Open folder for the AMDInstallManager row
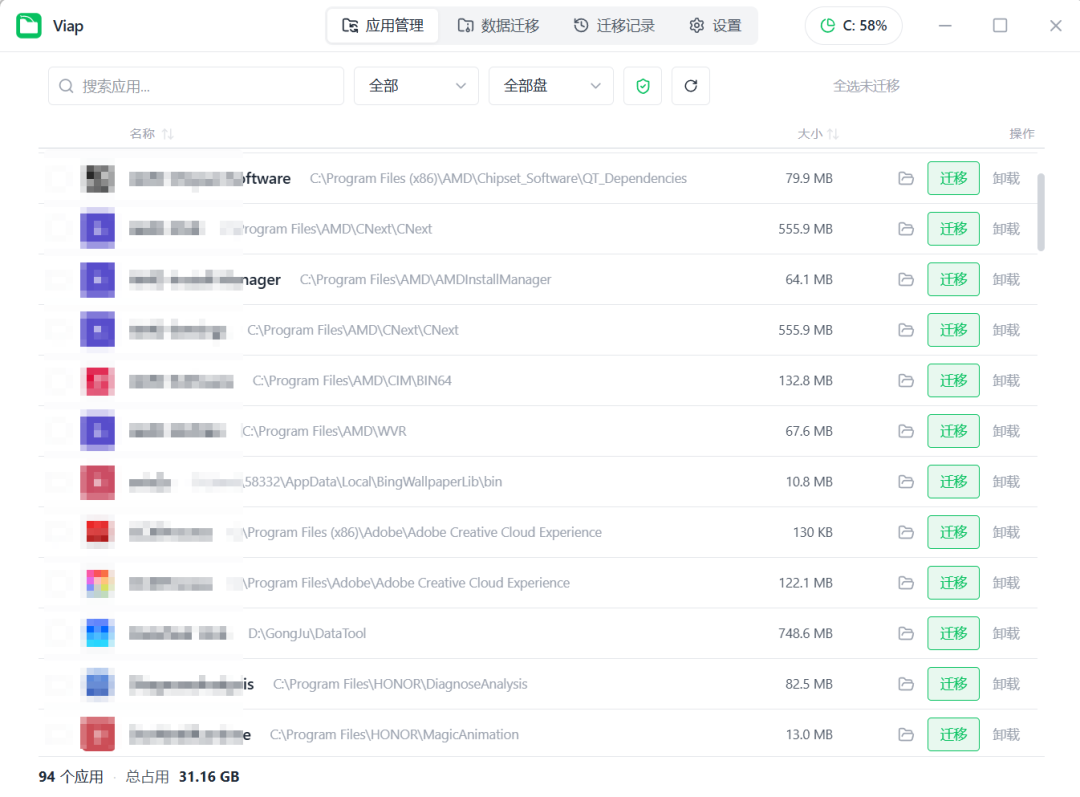Screen dimensions: 1080x797 pyautogui.click(x=906, y=280)
